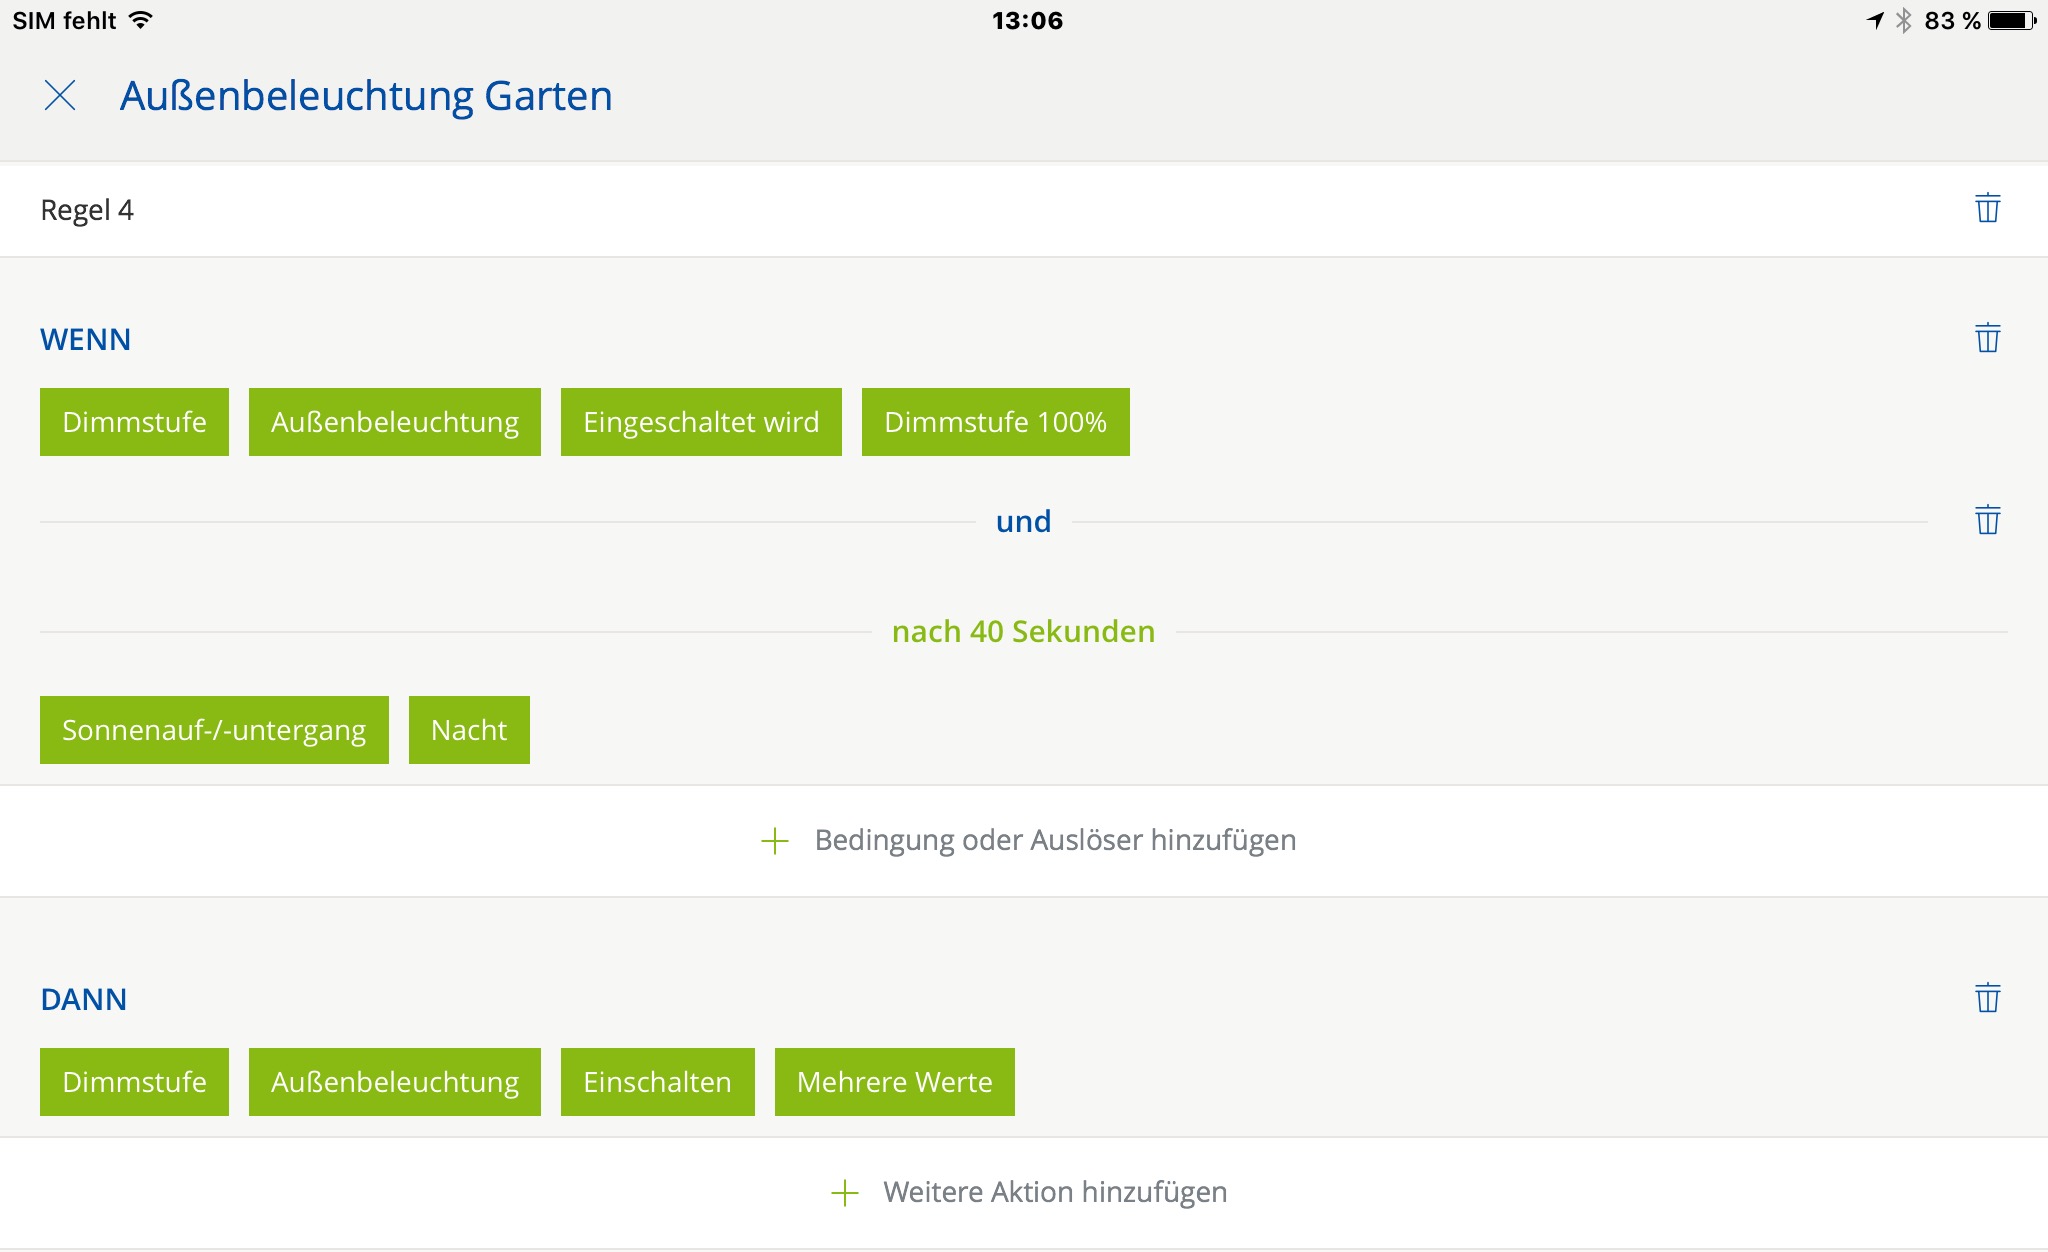Change the 'Nacht' time-of-day chip
Image resolution: width=2048 pixels, height=1252 pixels.
coord(468,730)
